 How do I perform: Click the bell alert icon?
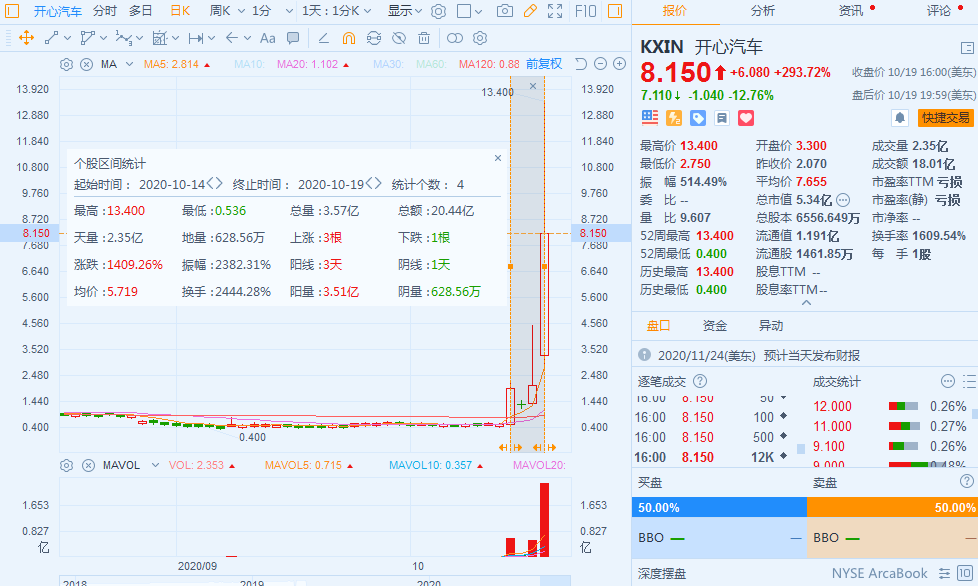coord(900,118)
